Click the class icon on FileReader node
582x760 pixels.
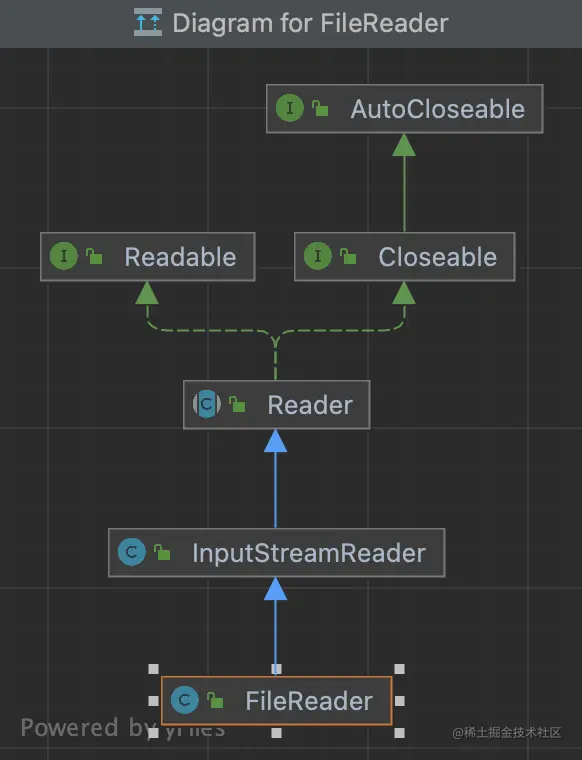click(185, 700)
